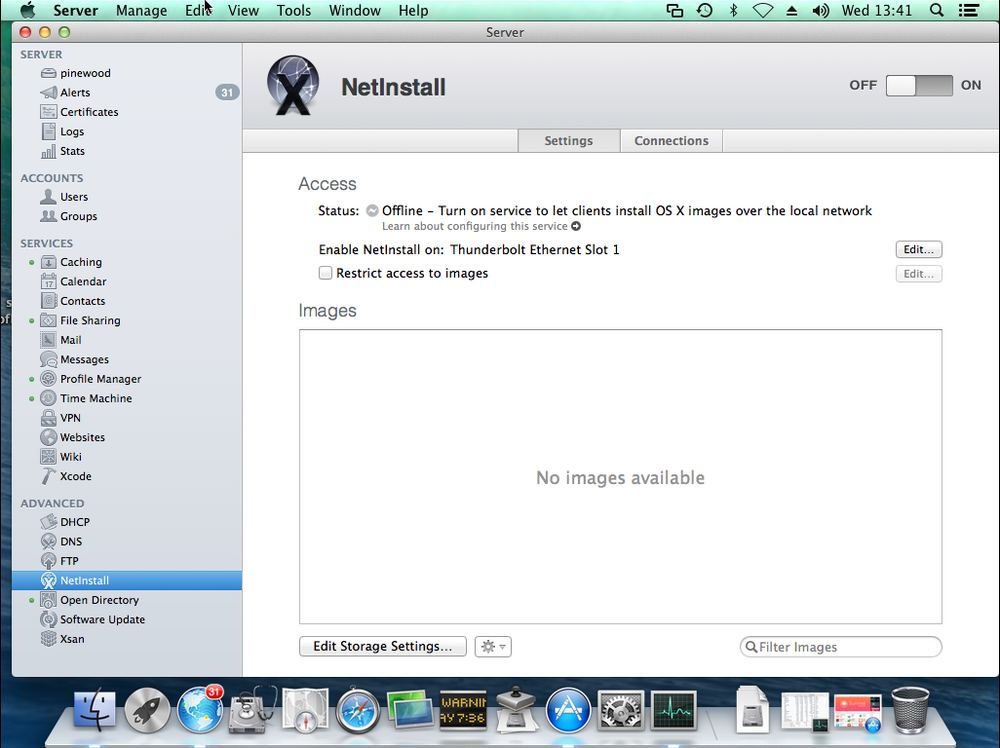Open the Window menu
1000x748 pixels.
click(355, 10)
